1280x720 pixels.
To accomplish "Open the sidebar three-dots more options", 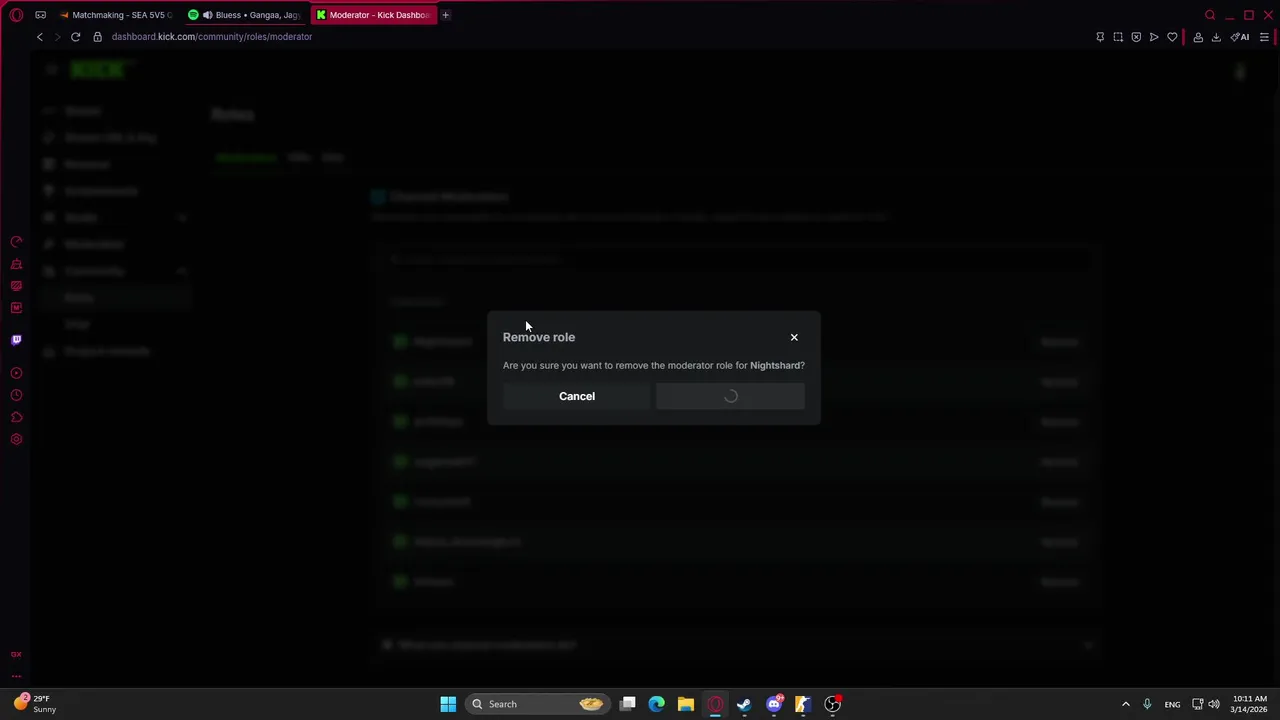I will click(x=16, y=676).
